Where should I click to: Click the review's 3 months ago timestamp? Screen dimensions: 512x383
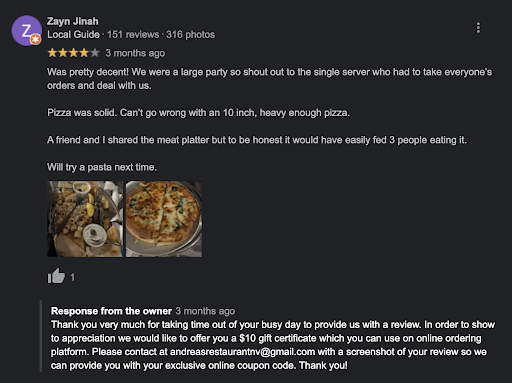pyautogui.click(x=135, y=53)
